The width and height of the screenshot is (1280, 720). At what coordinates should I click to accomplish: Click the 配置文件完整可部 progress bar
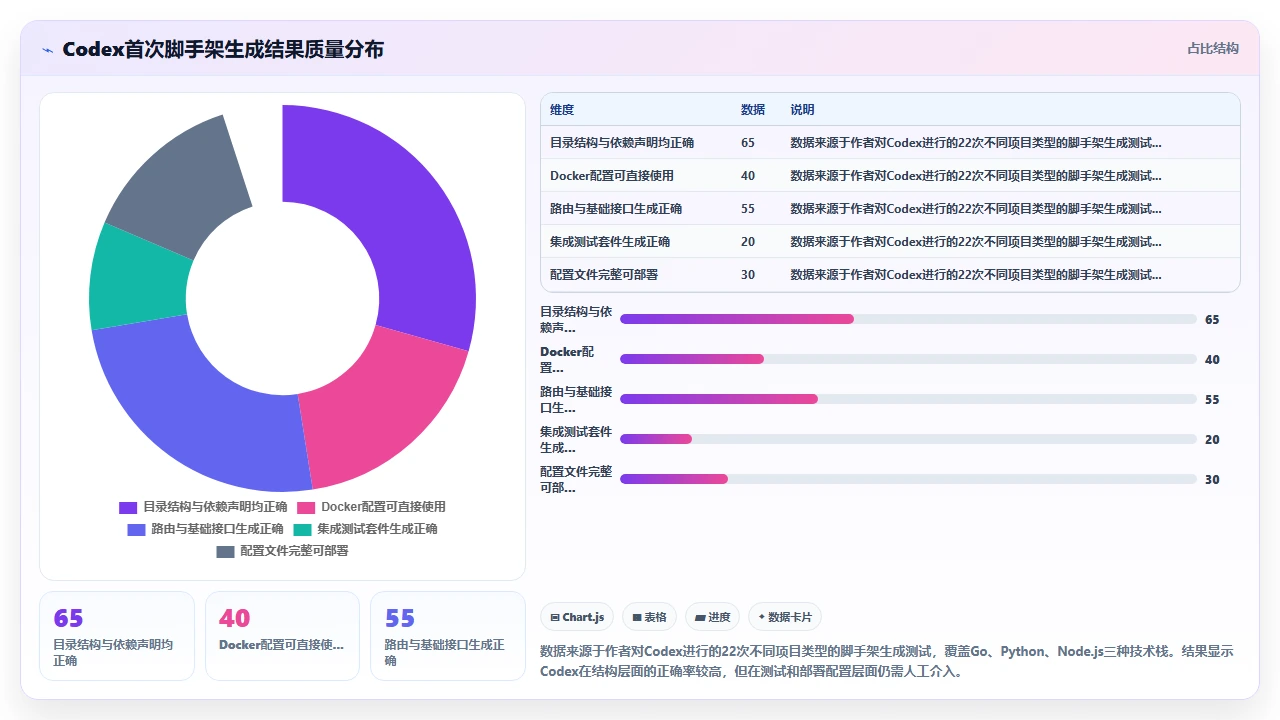(908, 479)
